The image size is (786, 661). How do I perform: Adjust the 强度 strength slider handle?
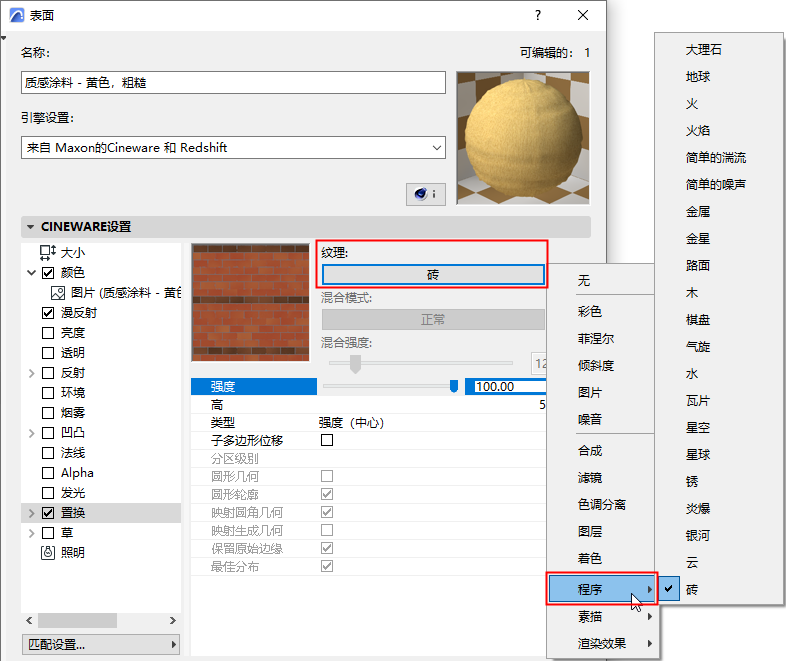454,386
